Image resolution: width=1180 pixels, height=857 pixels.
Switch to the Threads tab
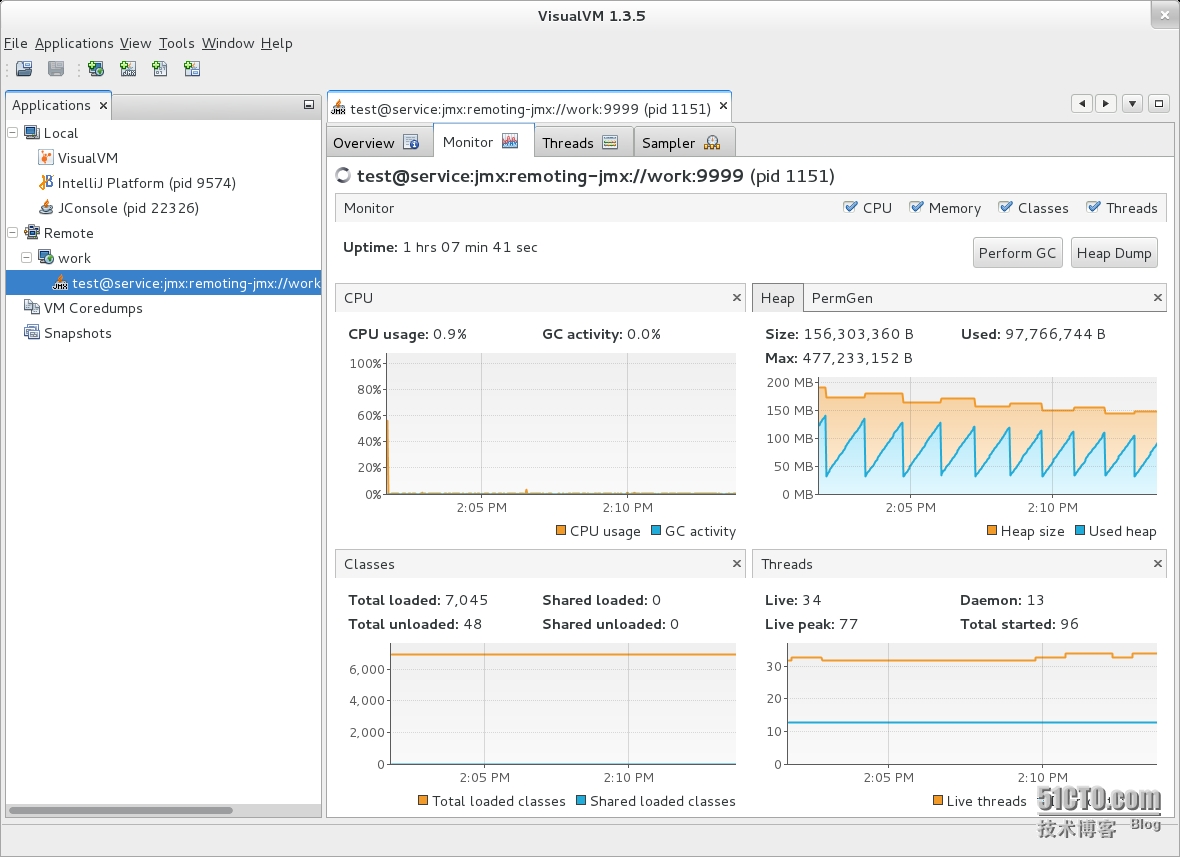coord(584,142)
